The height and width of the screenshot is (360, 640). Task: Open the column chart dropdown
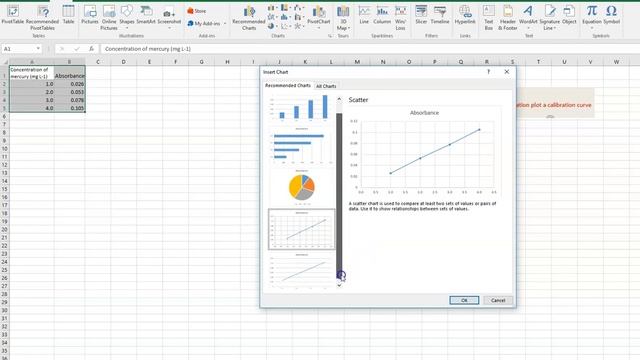[272, 8]
